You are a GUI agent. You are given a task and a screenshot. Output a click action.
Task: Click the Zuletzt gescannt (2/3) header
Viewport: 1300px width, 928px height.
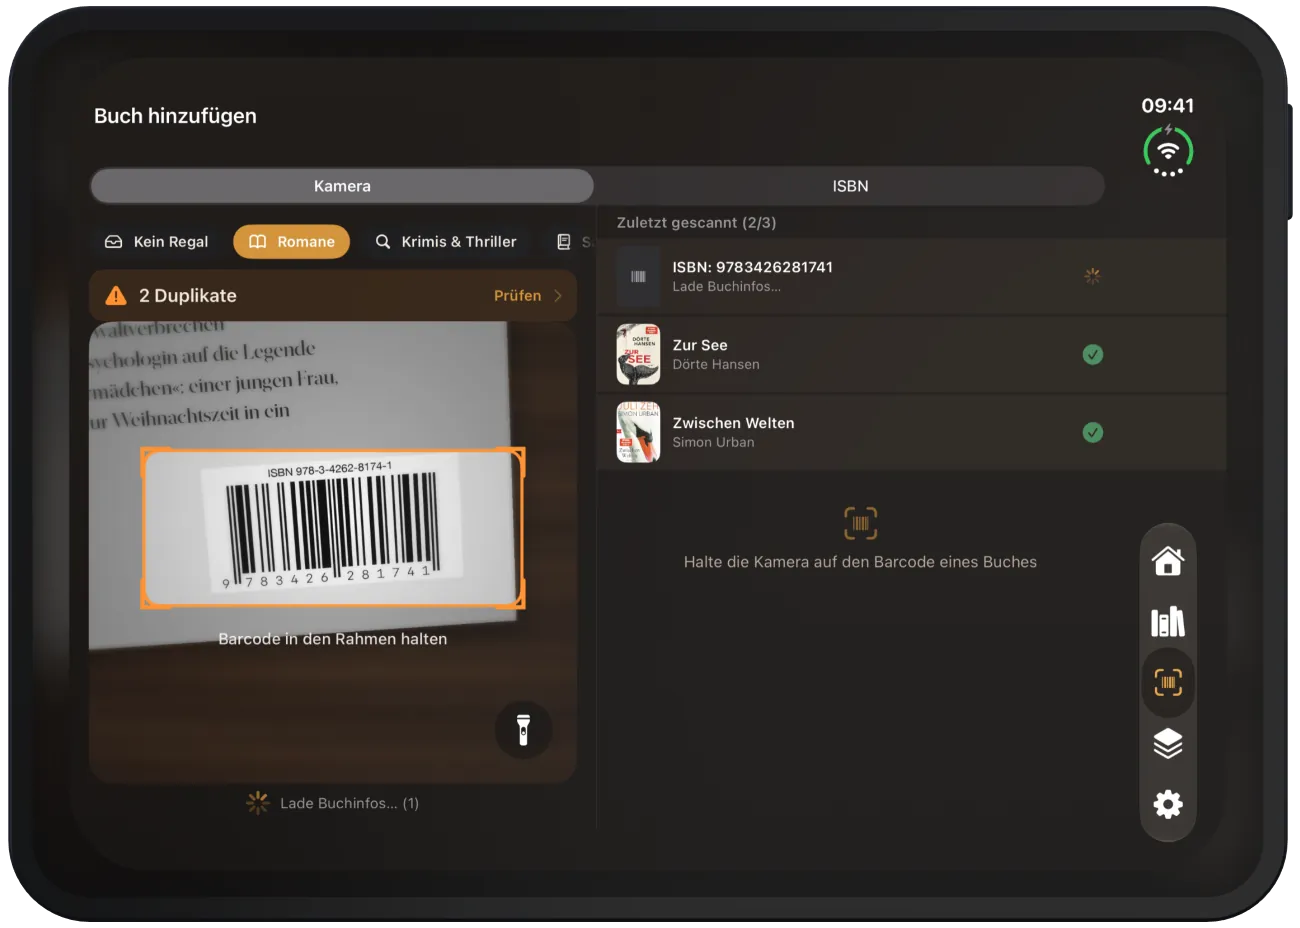point(696,223)
